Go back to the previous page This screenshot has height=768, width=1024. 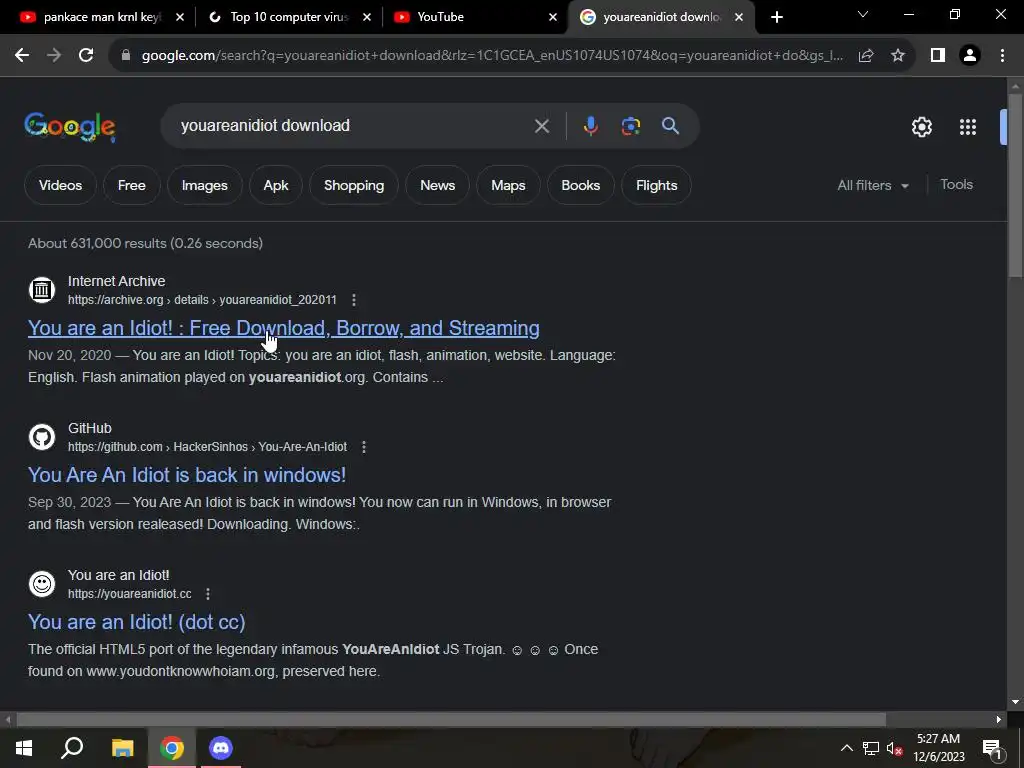pos(22,56)
